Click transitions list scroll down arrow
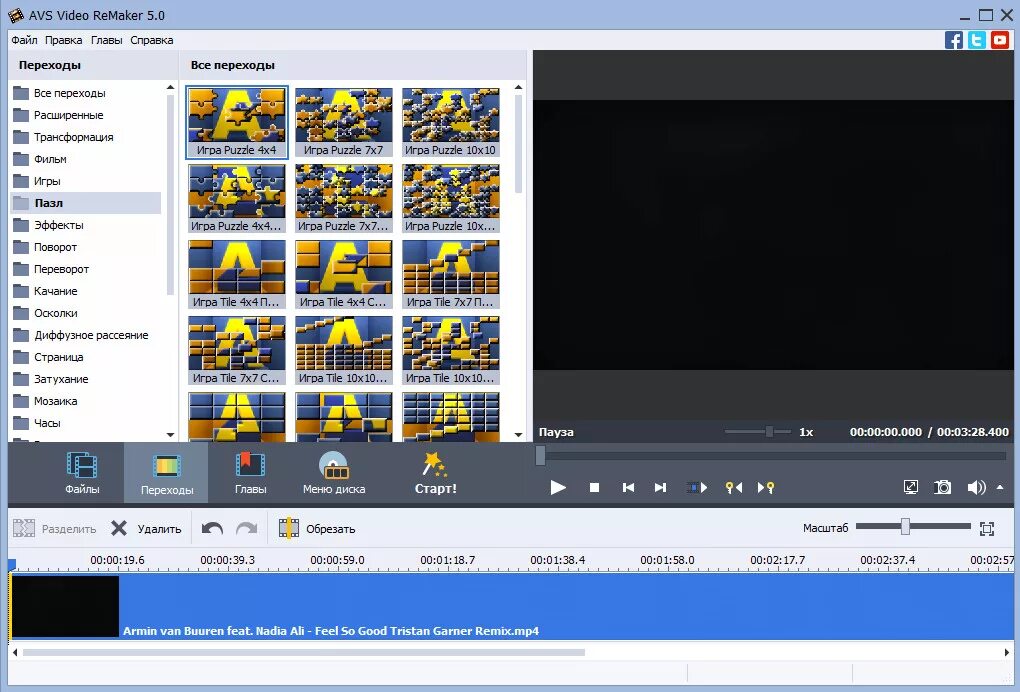This screenshot has height=692, width=1020. click(x=518, y=434)
